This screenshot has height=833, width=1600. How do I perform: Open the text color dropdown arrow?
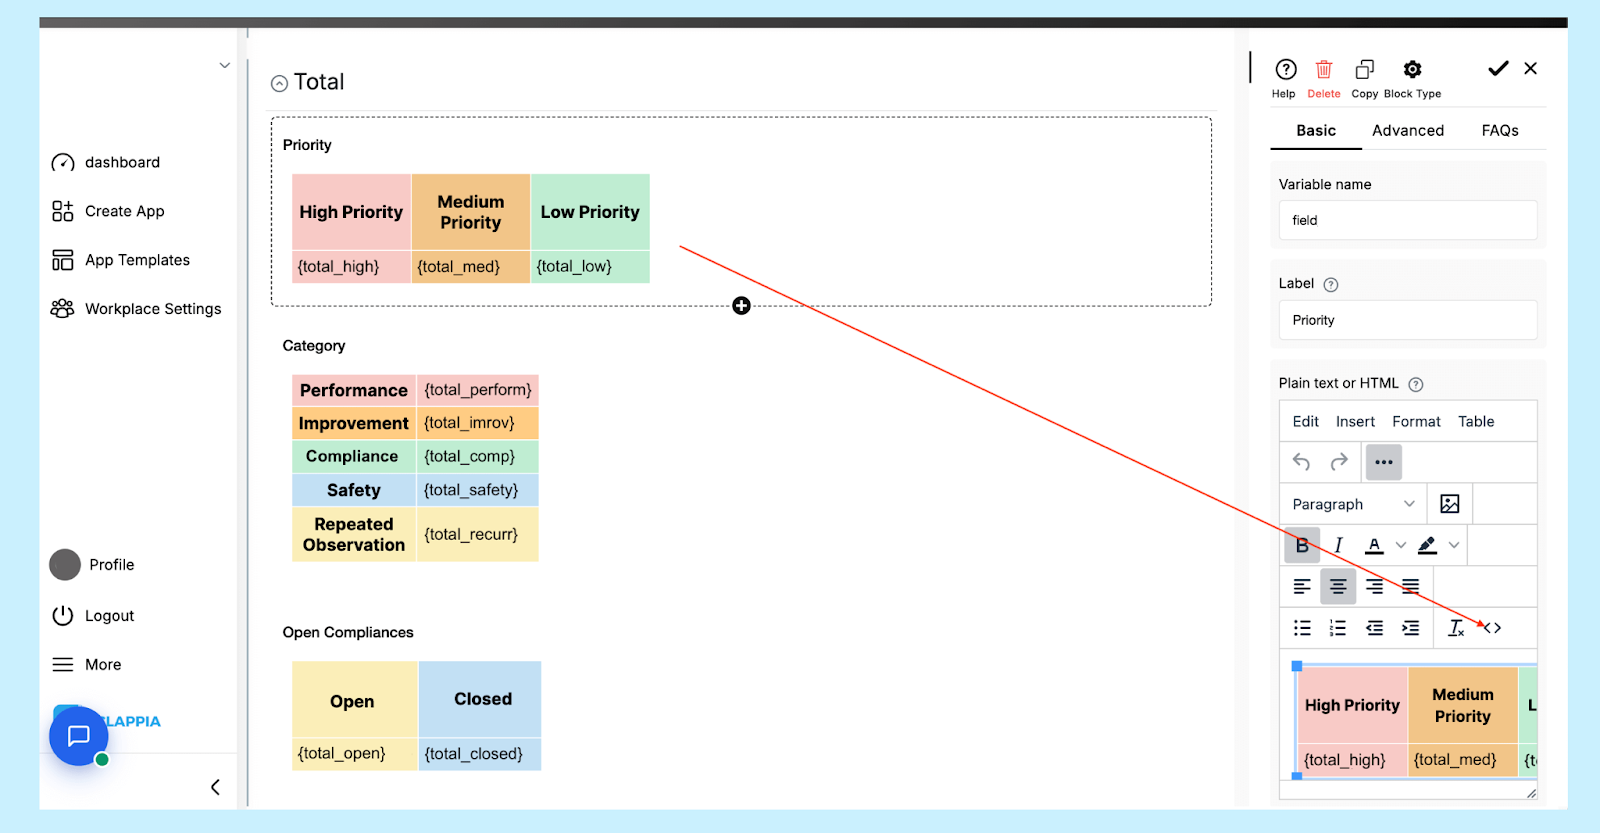(1401, 545)
